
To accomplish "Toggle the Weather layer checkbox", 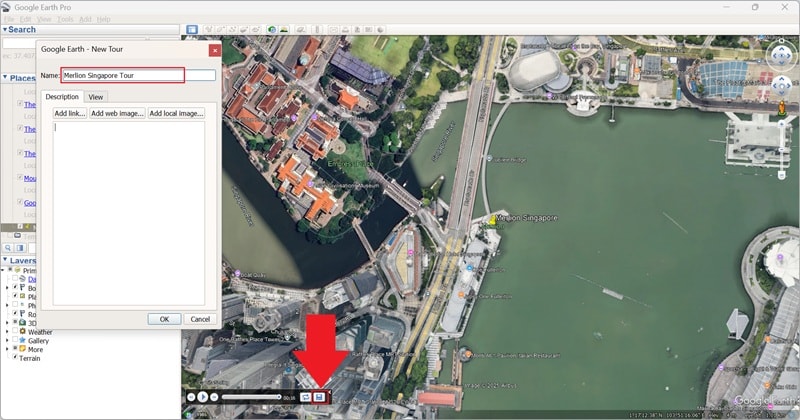I will (x=15, y=331).
